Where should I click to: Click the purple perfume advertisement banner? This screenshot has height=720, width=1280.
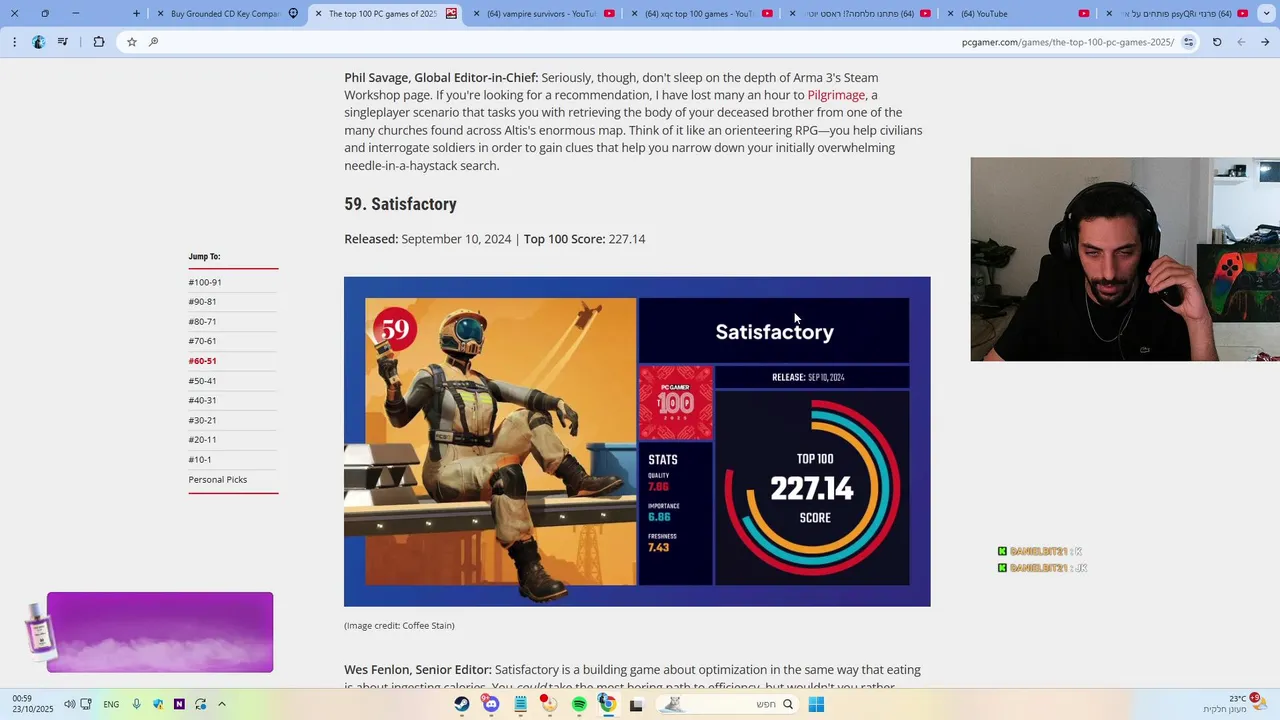[x=160, y=632]
